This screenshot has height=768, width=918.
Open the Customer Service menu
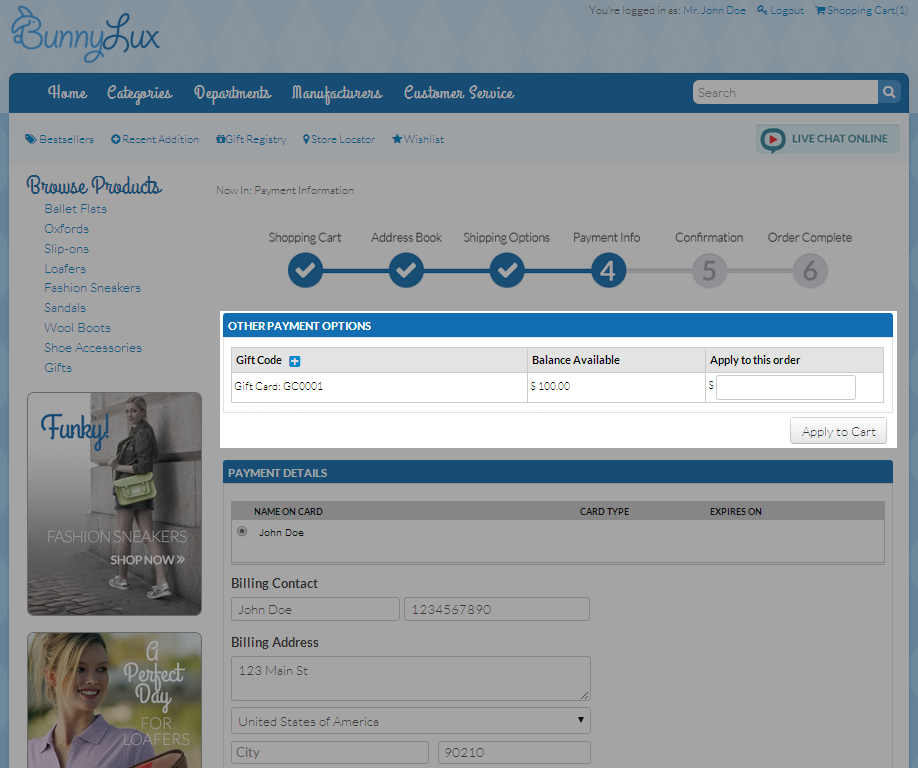point(459,93)
